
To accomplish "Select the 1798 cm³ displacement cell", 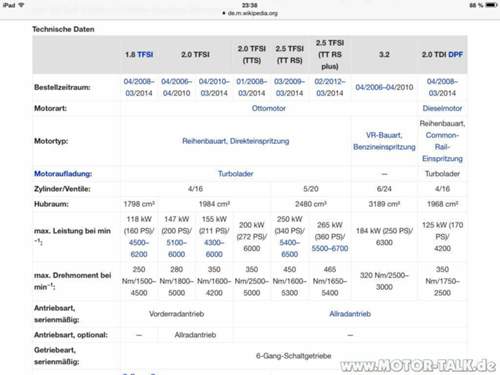I will [139, 204].
